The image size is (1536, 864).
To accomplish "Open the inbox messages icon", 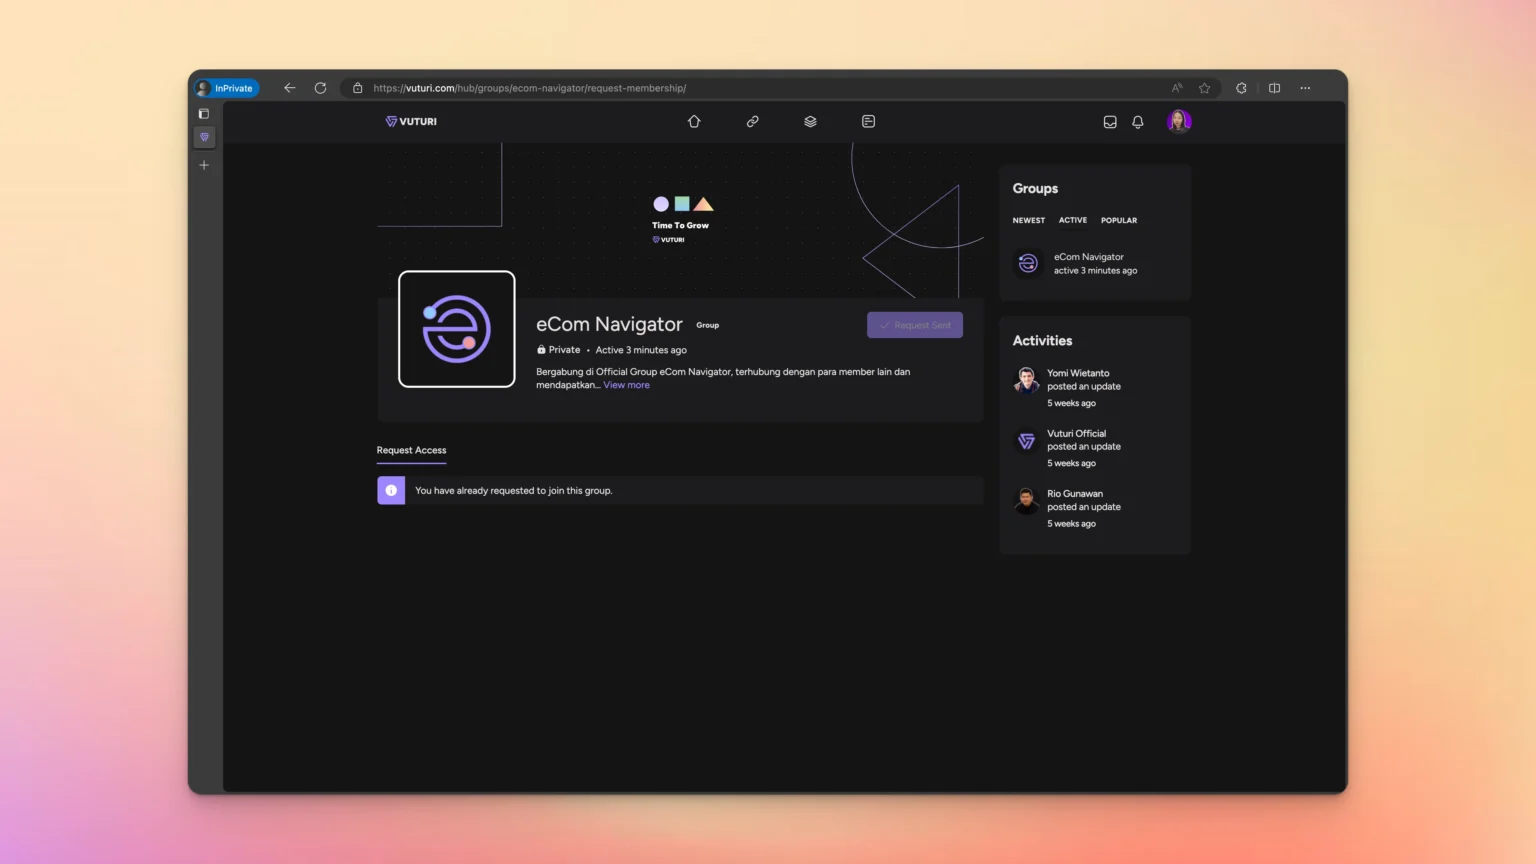I will click(1110, 122).
